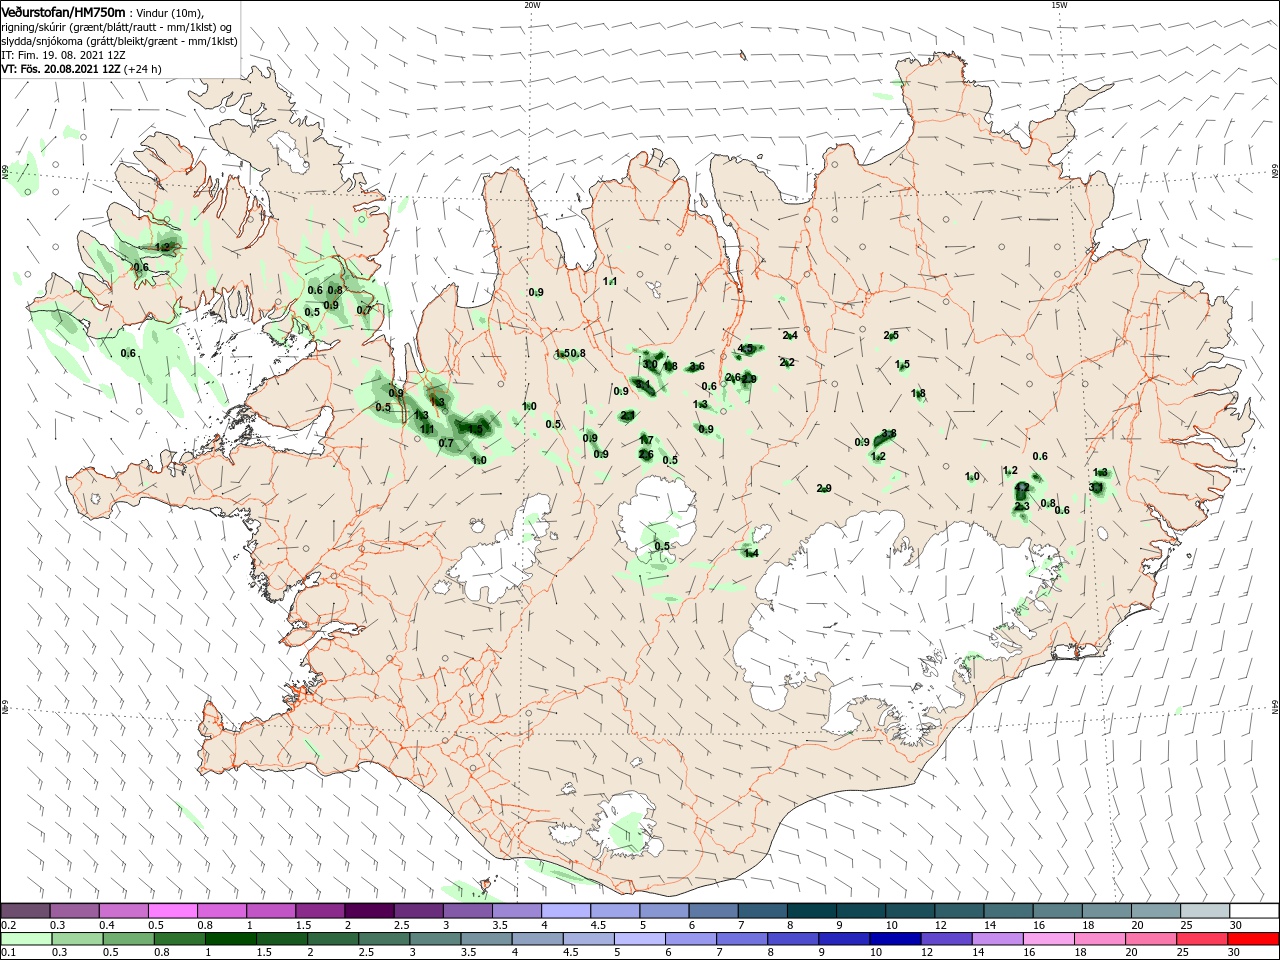Viewport: 1280px width, 960px height.
Task: Click the Veðurstofan/HM750m map title
Action: pos(63,11)
